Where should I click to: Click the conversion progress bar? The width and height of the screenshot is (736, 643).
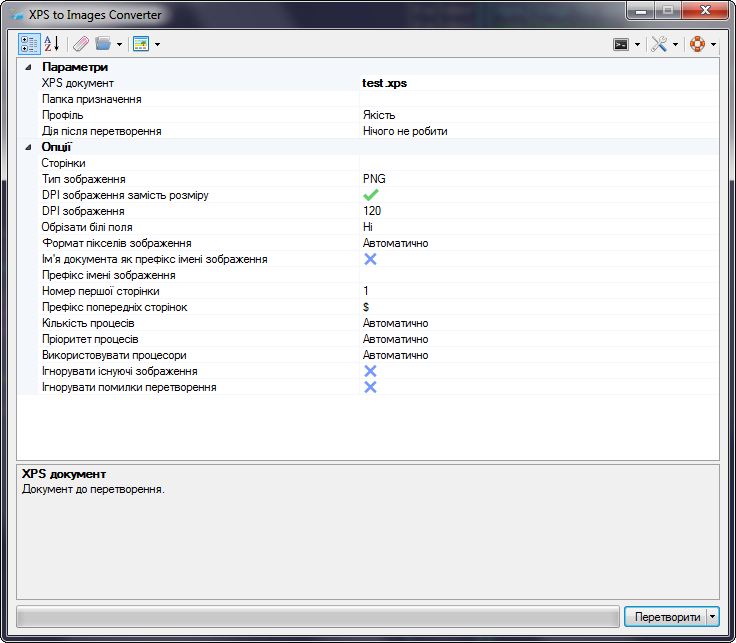click(318, 617)
